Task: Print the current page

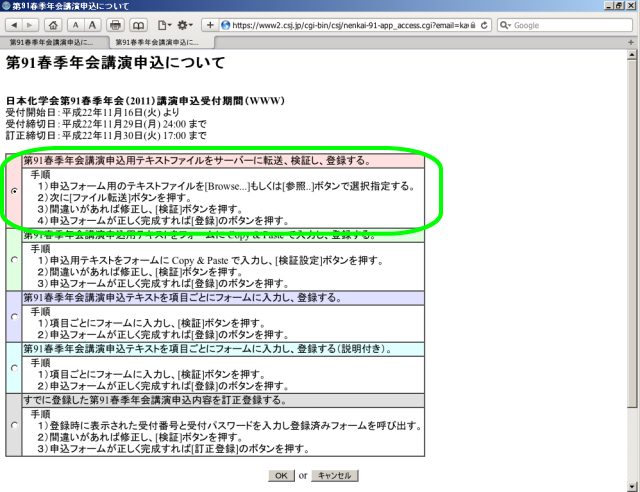Action: tap(116, 25)
